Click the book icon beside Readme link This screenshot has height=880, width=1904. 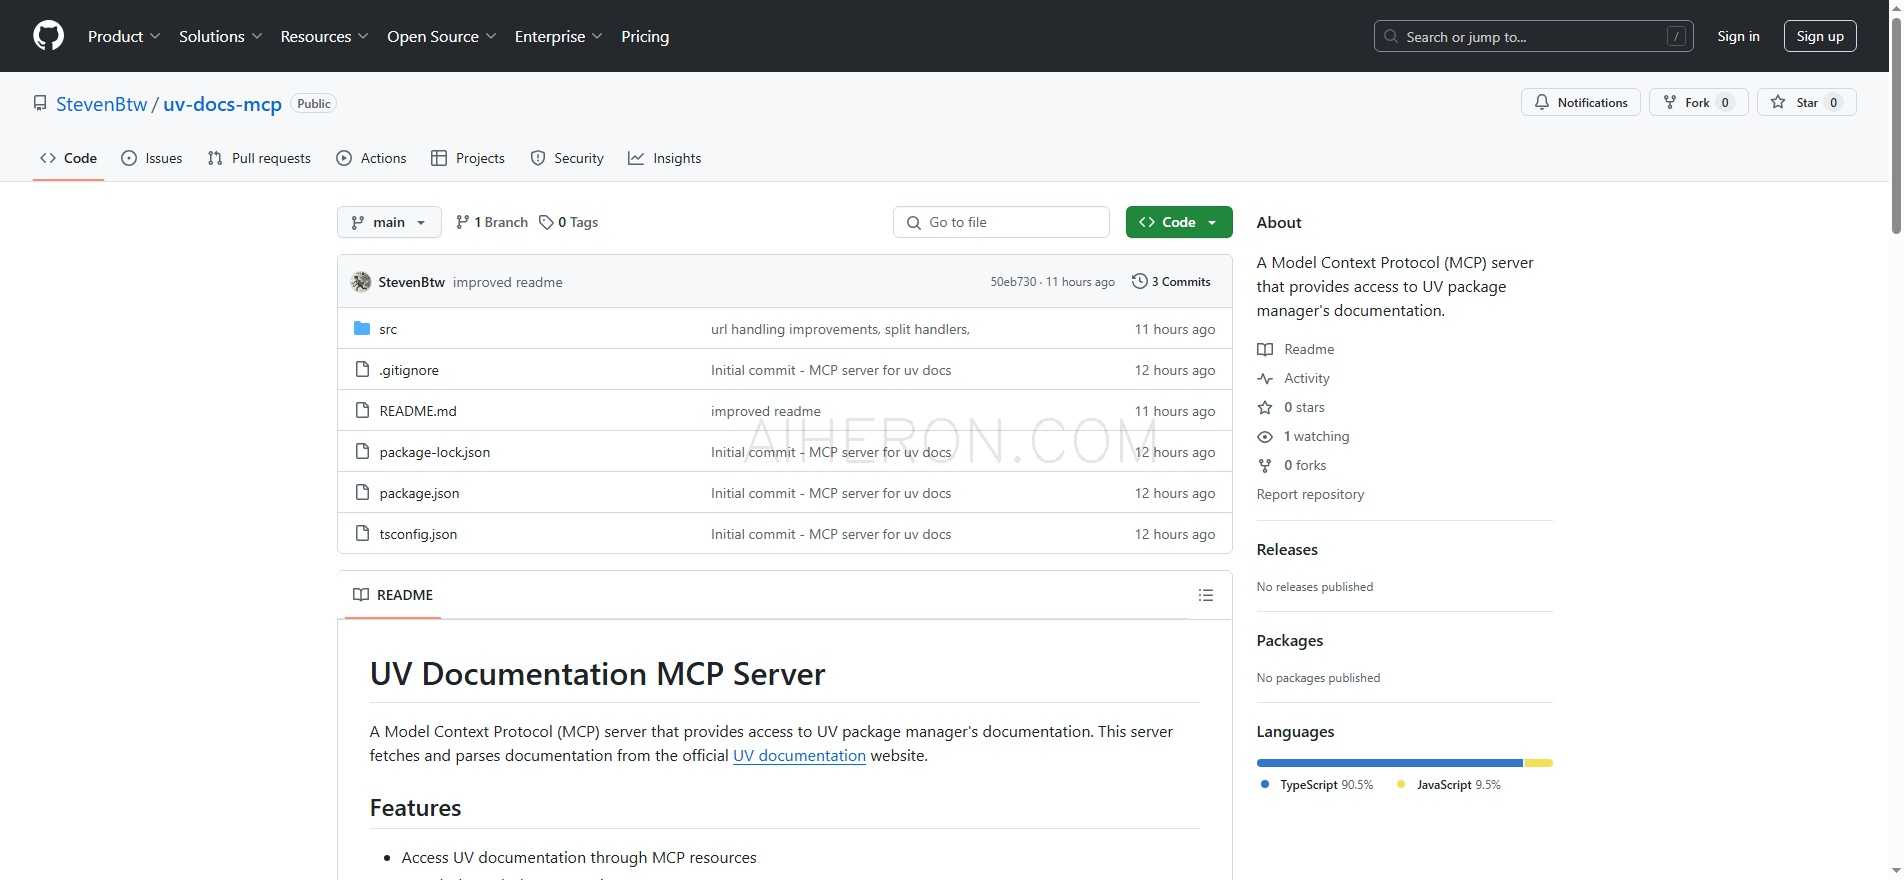coord(1265,349)
